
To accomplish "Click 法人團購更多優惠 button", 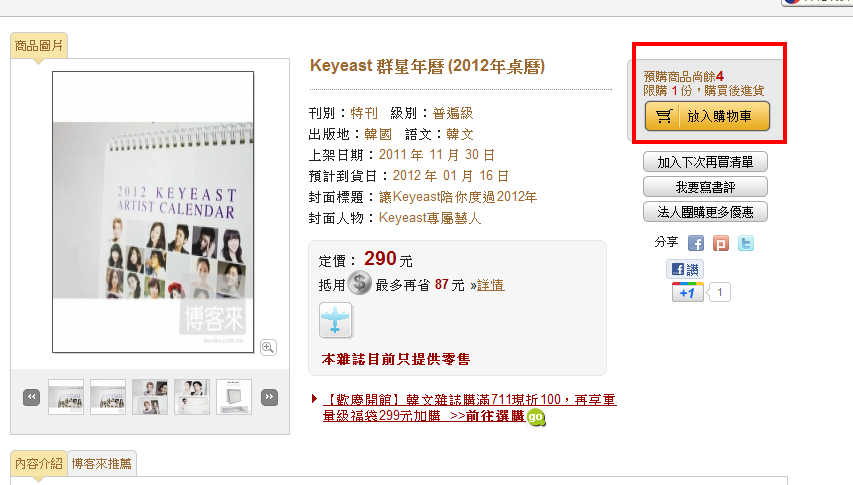I will tap(705, 212).
